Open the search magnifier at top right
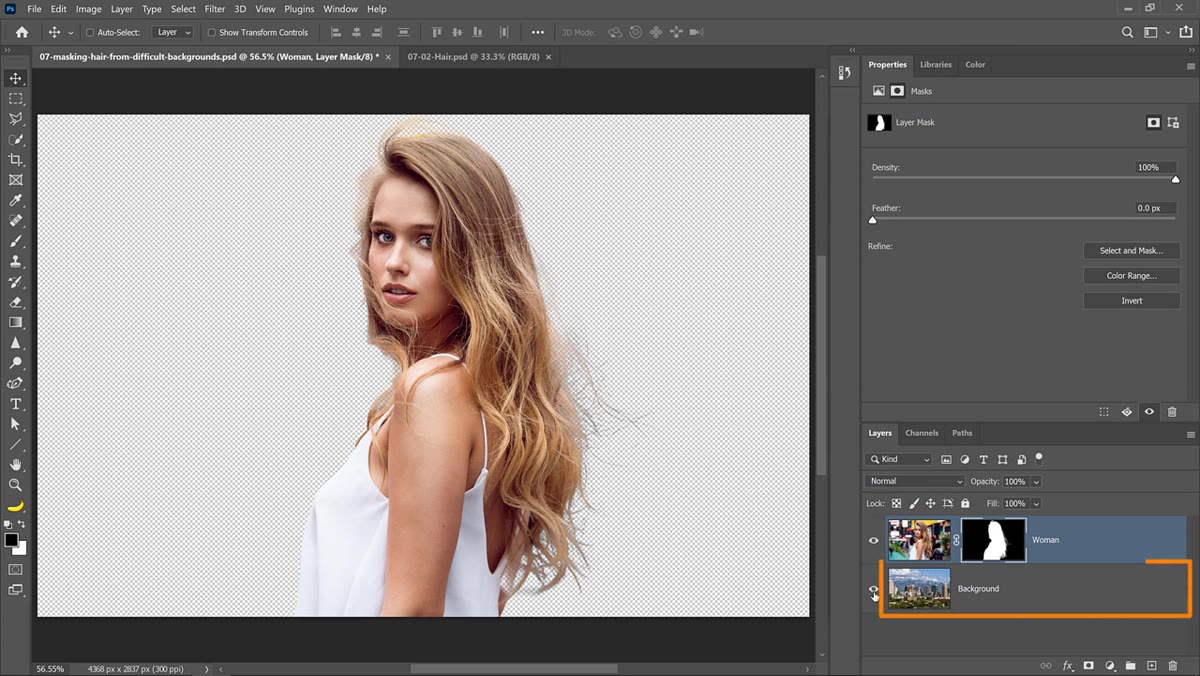Screen dimensions: 1200x676 coord(1127,32)
